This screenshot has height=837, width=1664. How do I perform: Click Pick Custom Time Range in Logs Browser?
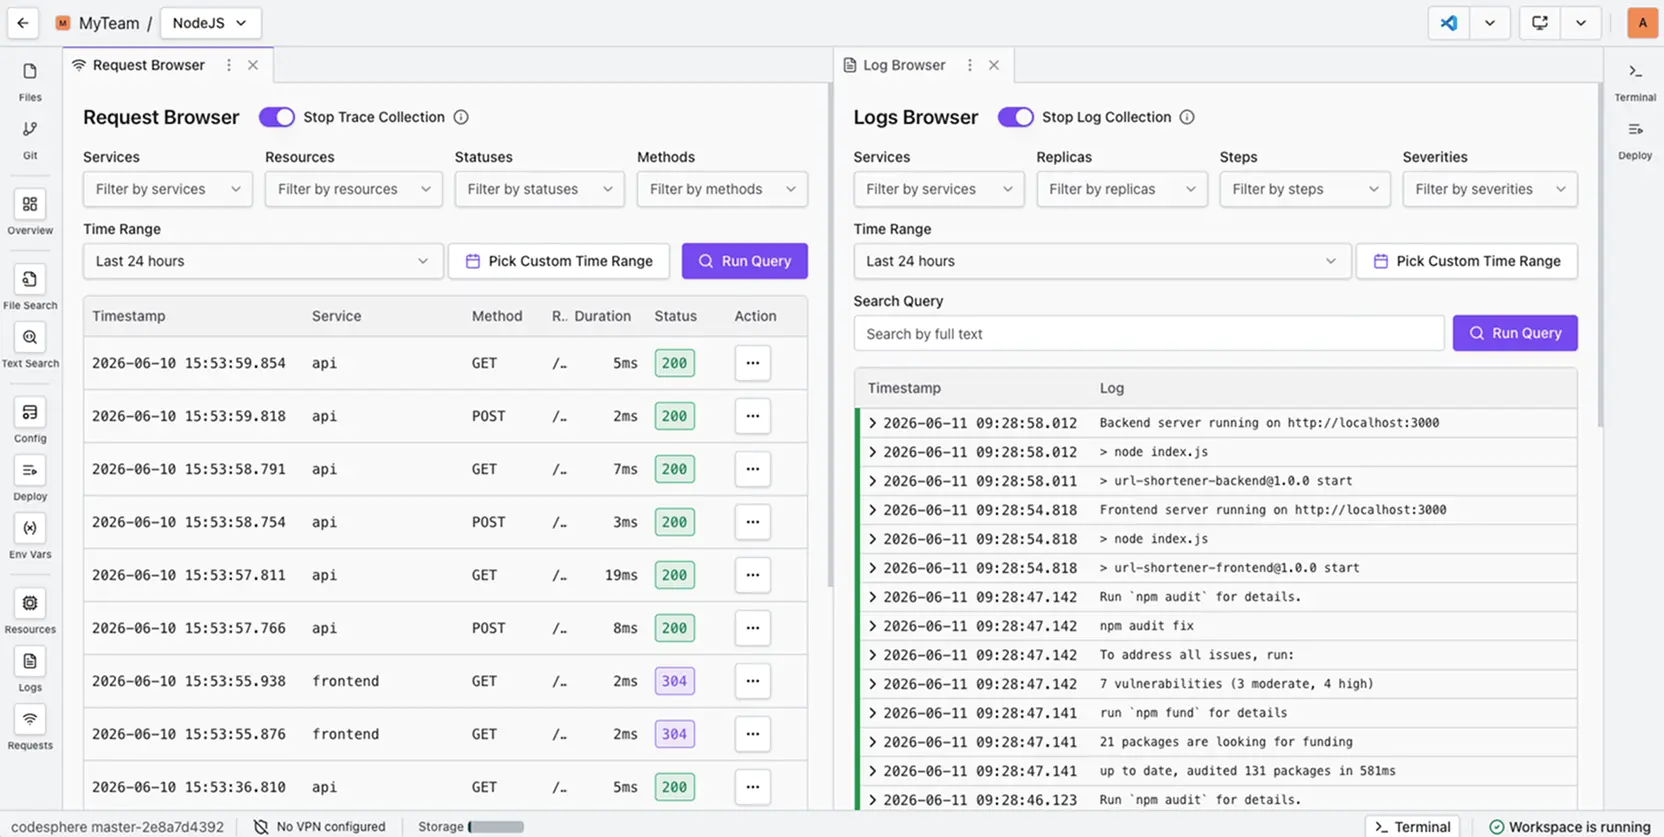click(1467, 261)
